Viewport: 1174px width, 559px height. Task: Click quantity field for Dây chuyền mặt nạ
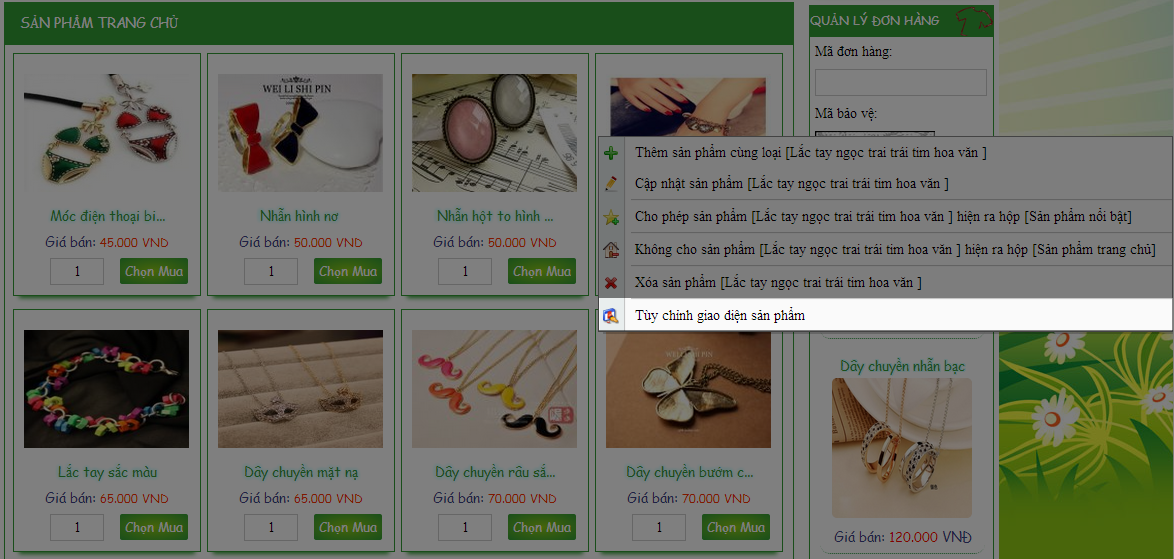pos(271,527)
